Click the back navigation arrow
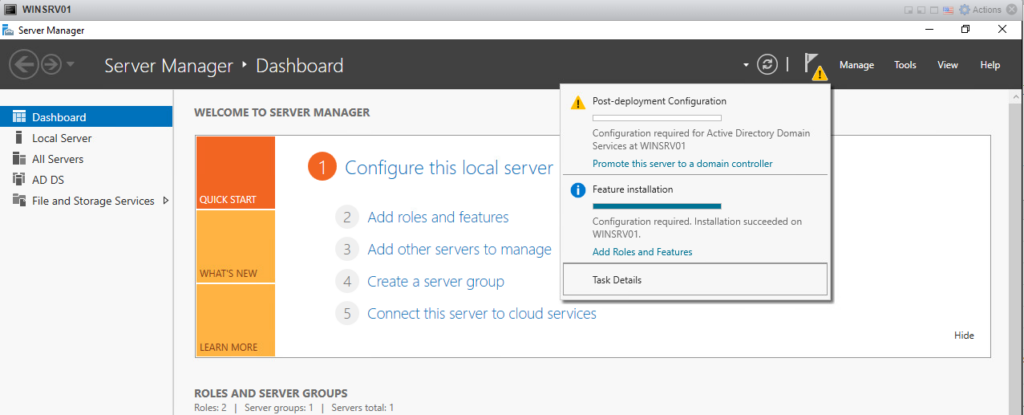This screenshot has width=1024, height=415. pyautogui.click(x=24, y=65)
